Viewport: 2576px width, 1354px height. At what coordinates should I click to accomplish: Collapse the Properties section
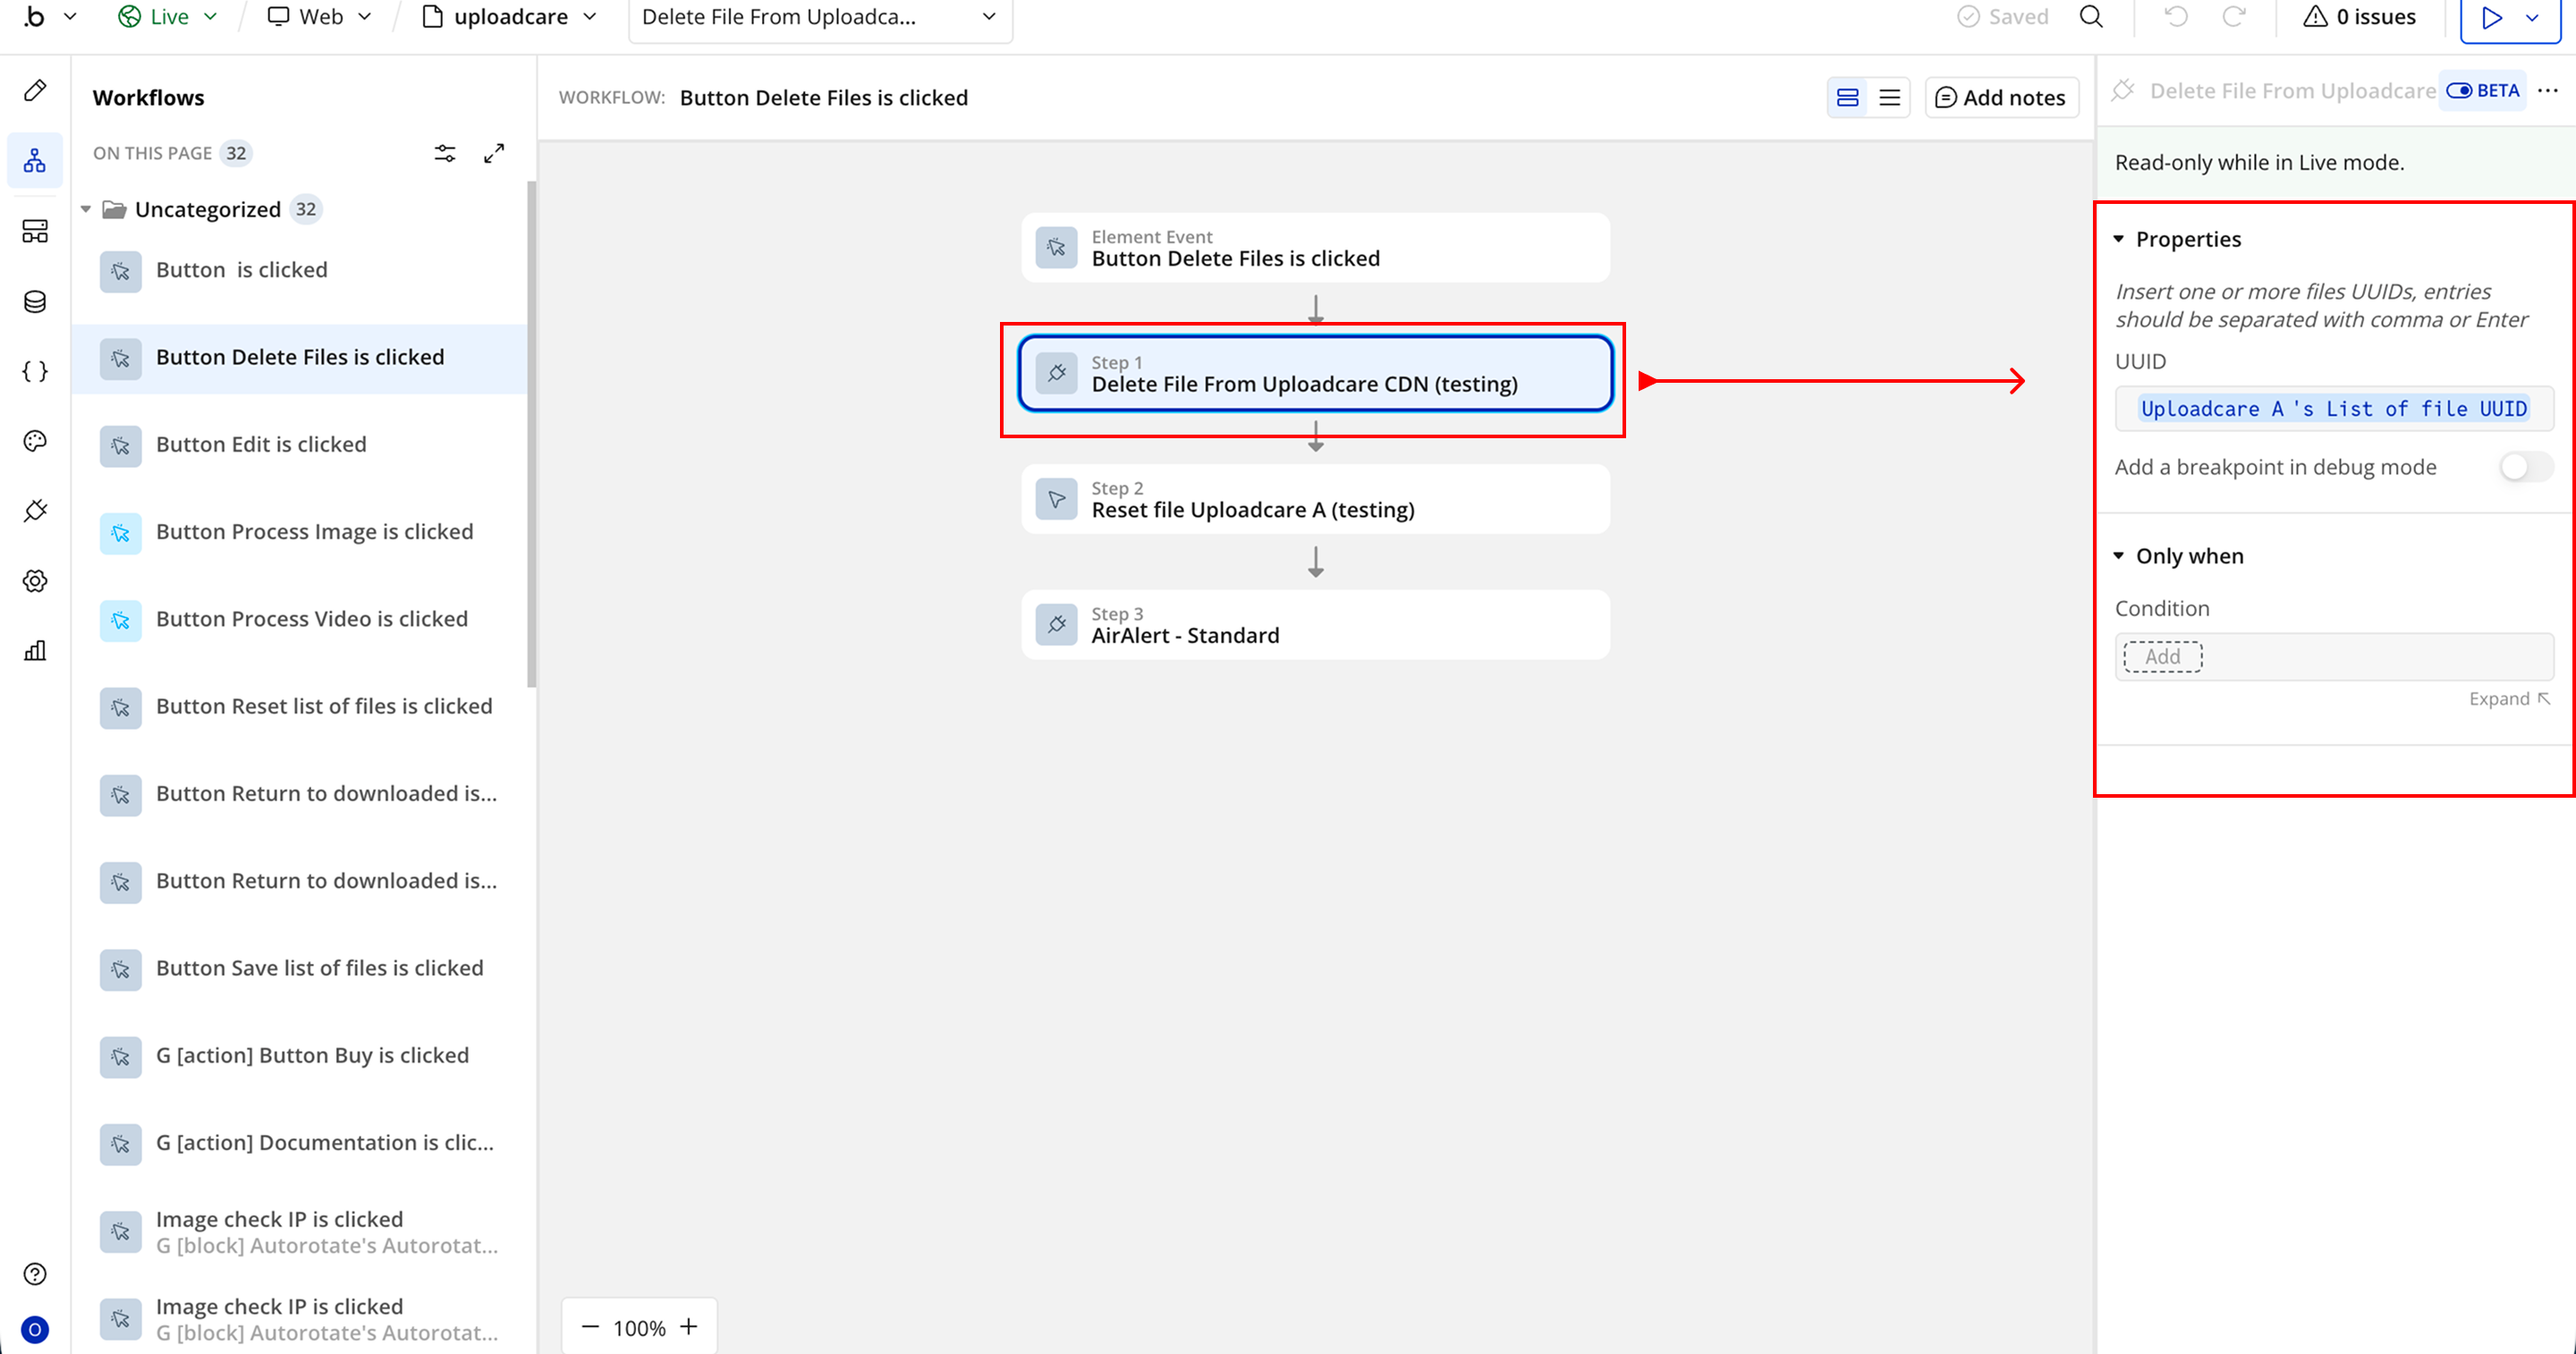point(2119,239)
